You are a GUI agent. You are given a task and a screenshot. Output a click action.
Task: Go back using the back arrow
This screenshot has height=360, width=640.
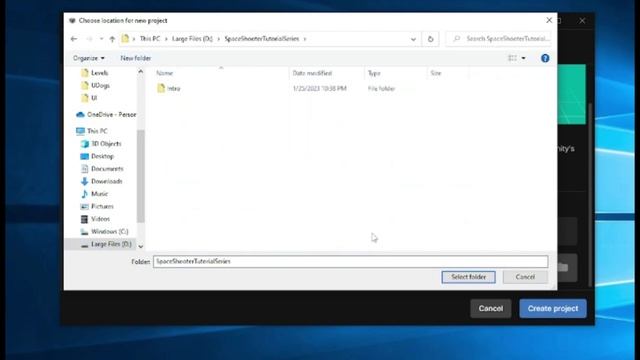[x=74, y=39]
